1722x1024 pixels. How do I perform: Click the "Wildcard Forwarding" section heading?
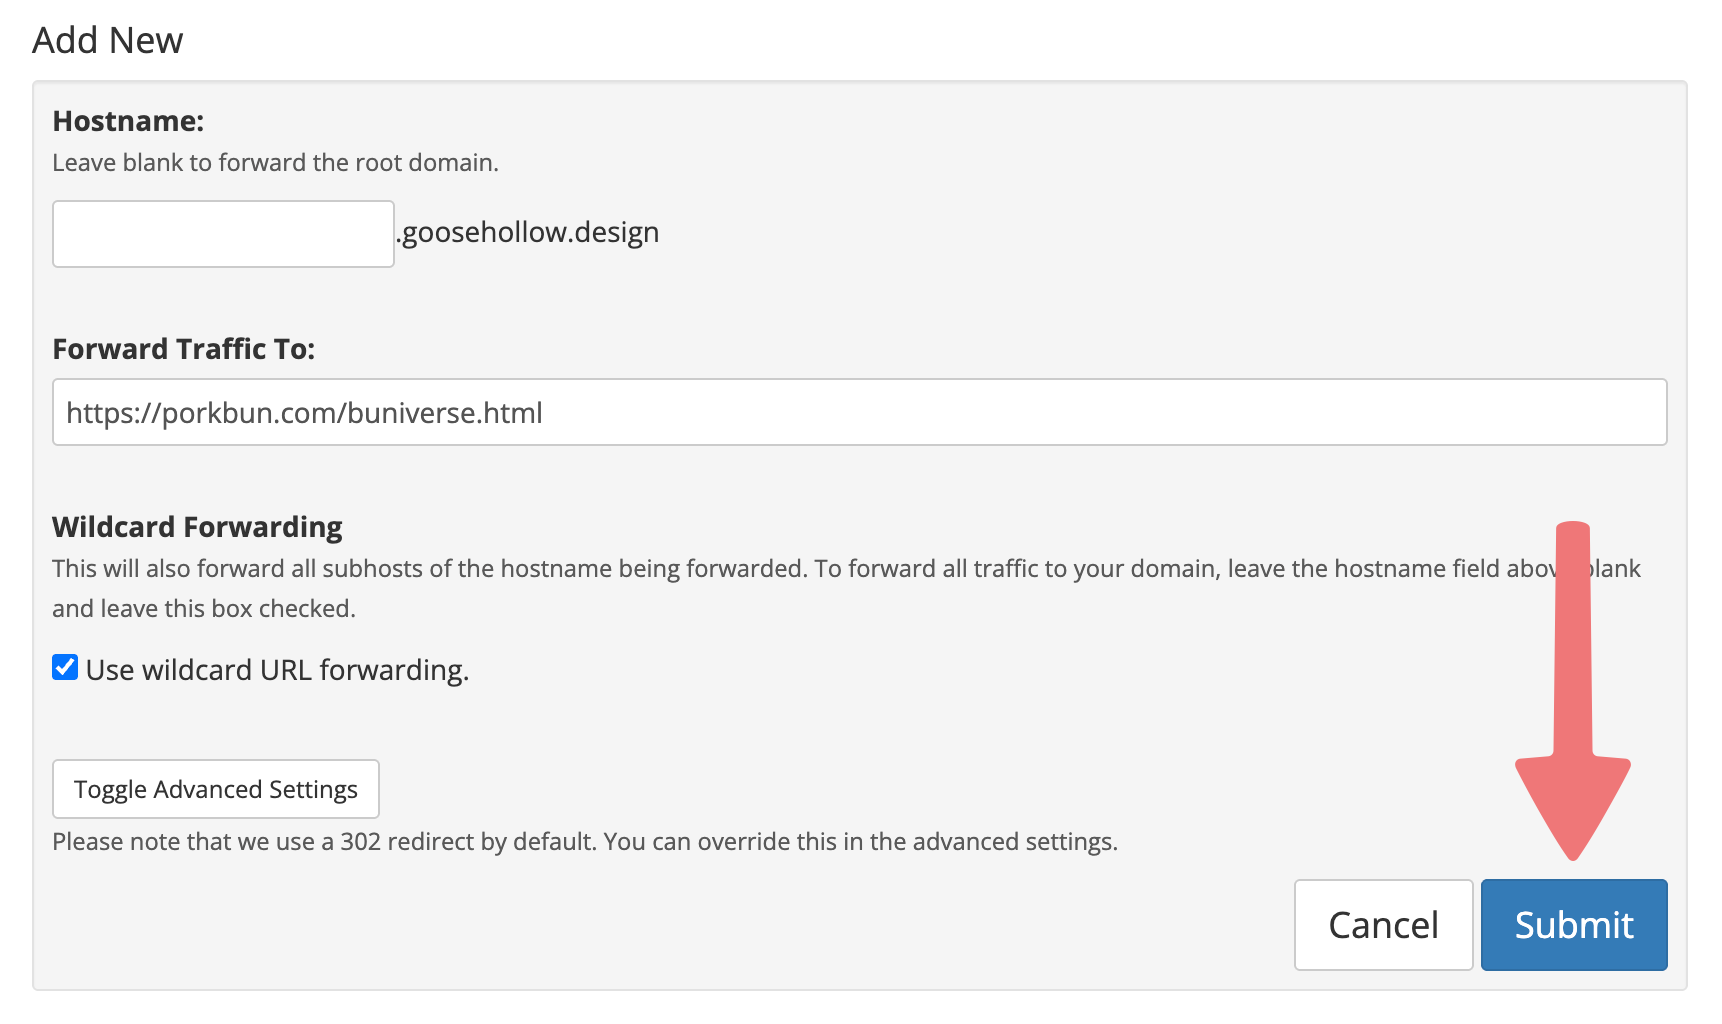[x=197, y=527]
